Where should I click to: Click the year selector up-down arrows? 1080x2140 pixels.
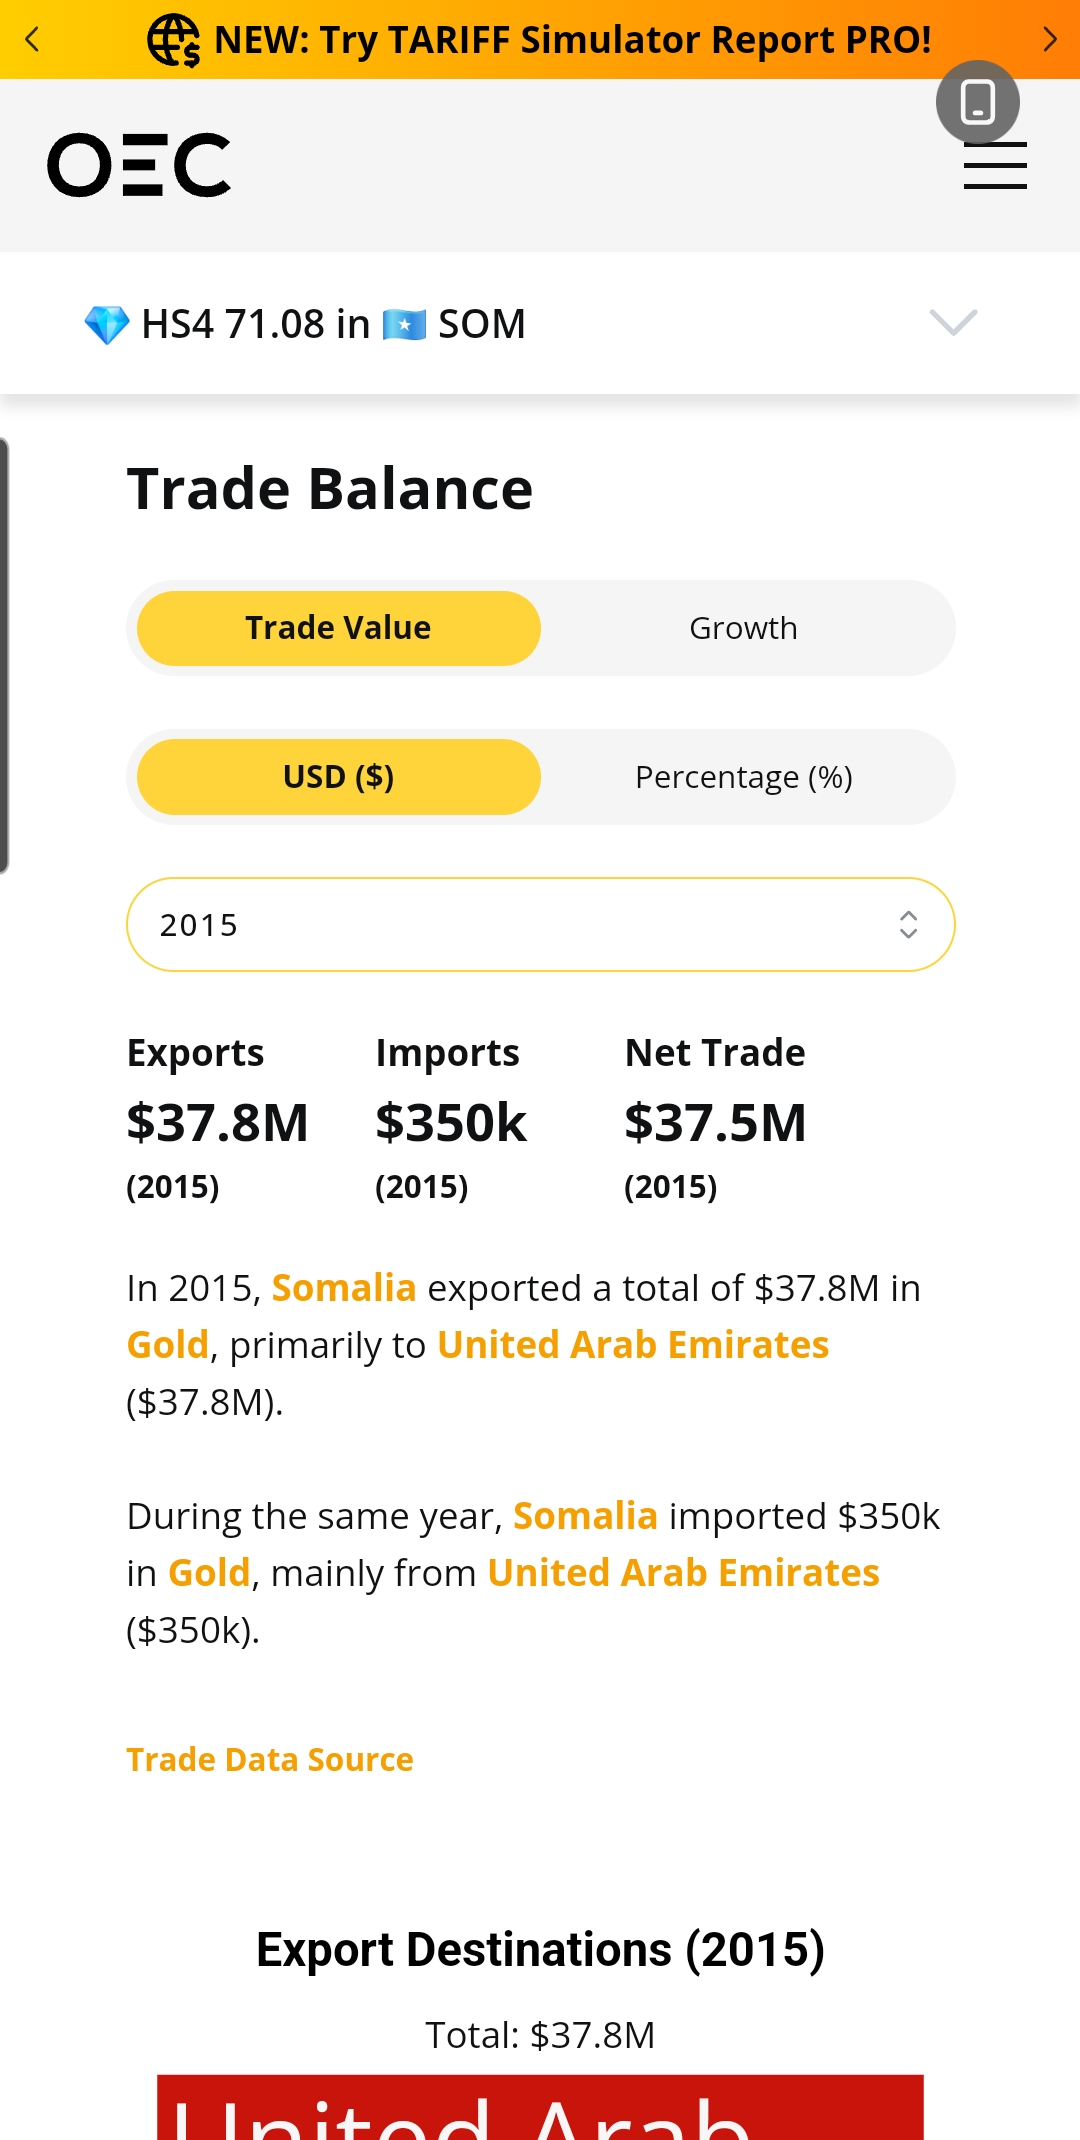[x=907, y=924]
